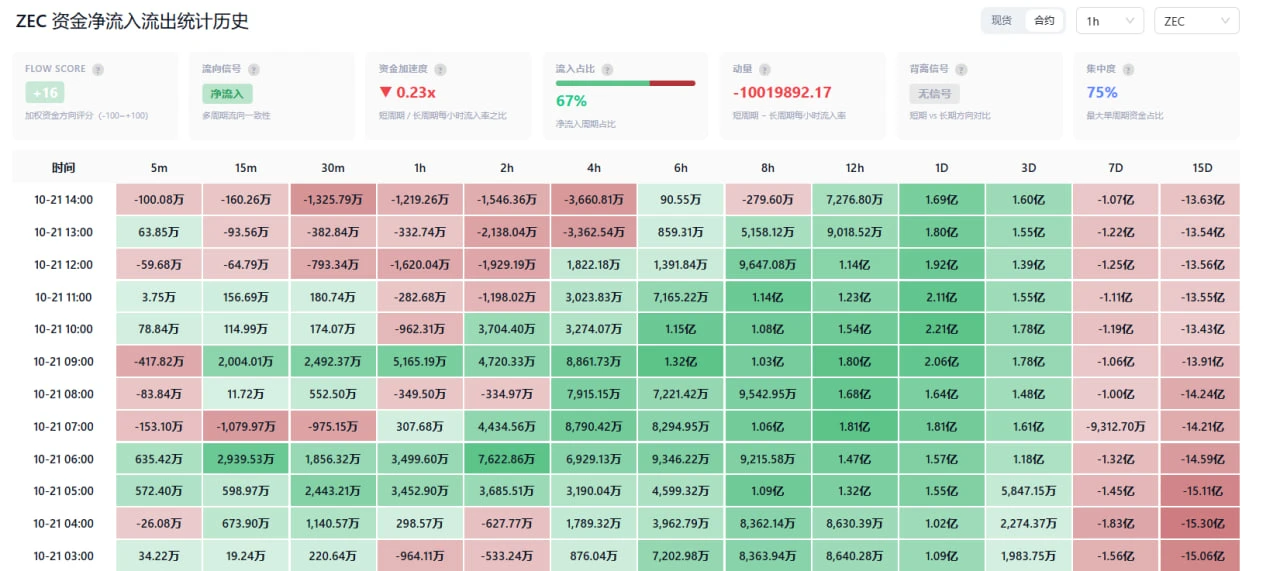Image resolution: width=1280 pixels, height=571 pixels.
Task: Click the 63.85万 cell
Action: tap(159, 232)
